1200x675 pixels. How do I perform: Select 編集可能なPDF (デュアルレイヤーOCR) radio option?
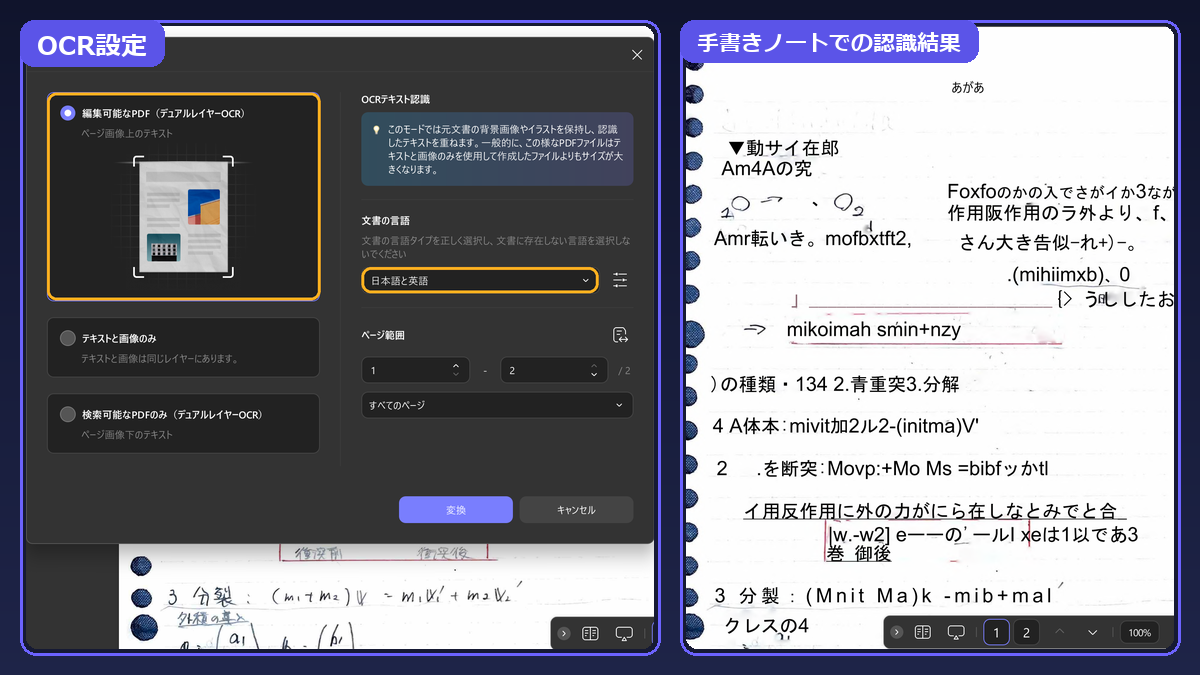tap(67, 113)
